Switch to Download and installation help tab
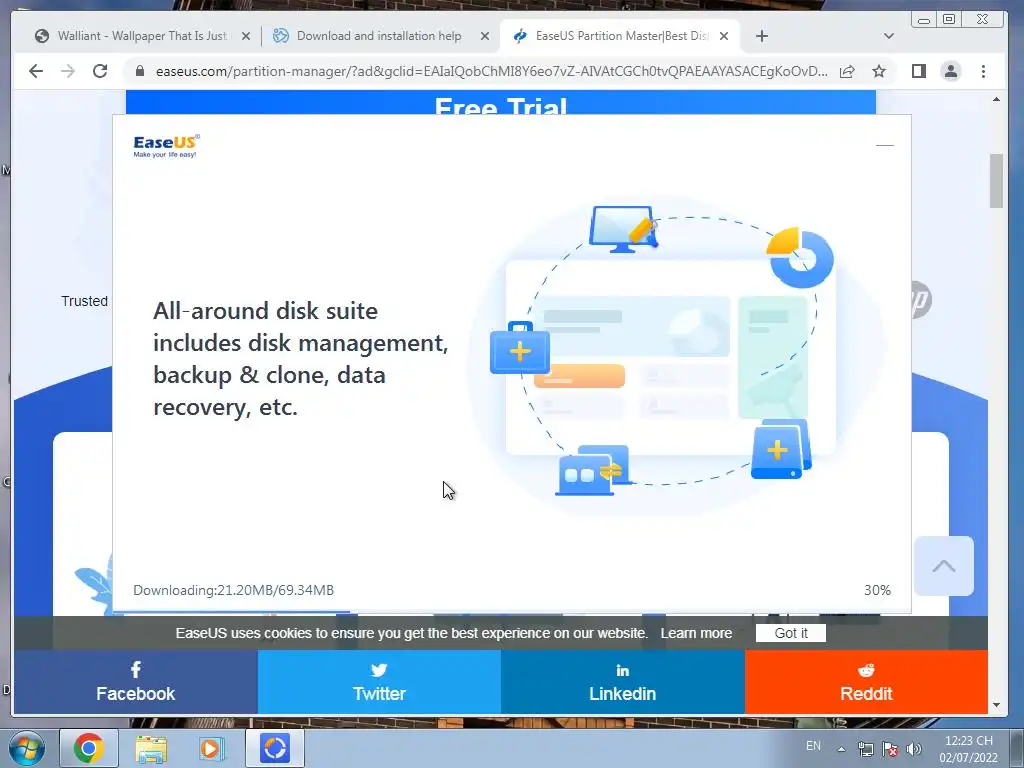 (379, 36)
